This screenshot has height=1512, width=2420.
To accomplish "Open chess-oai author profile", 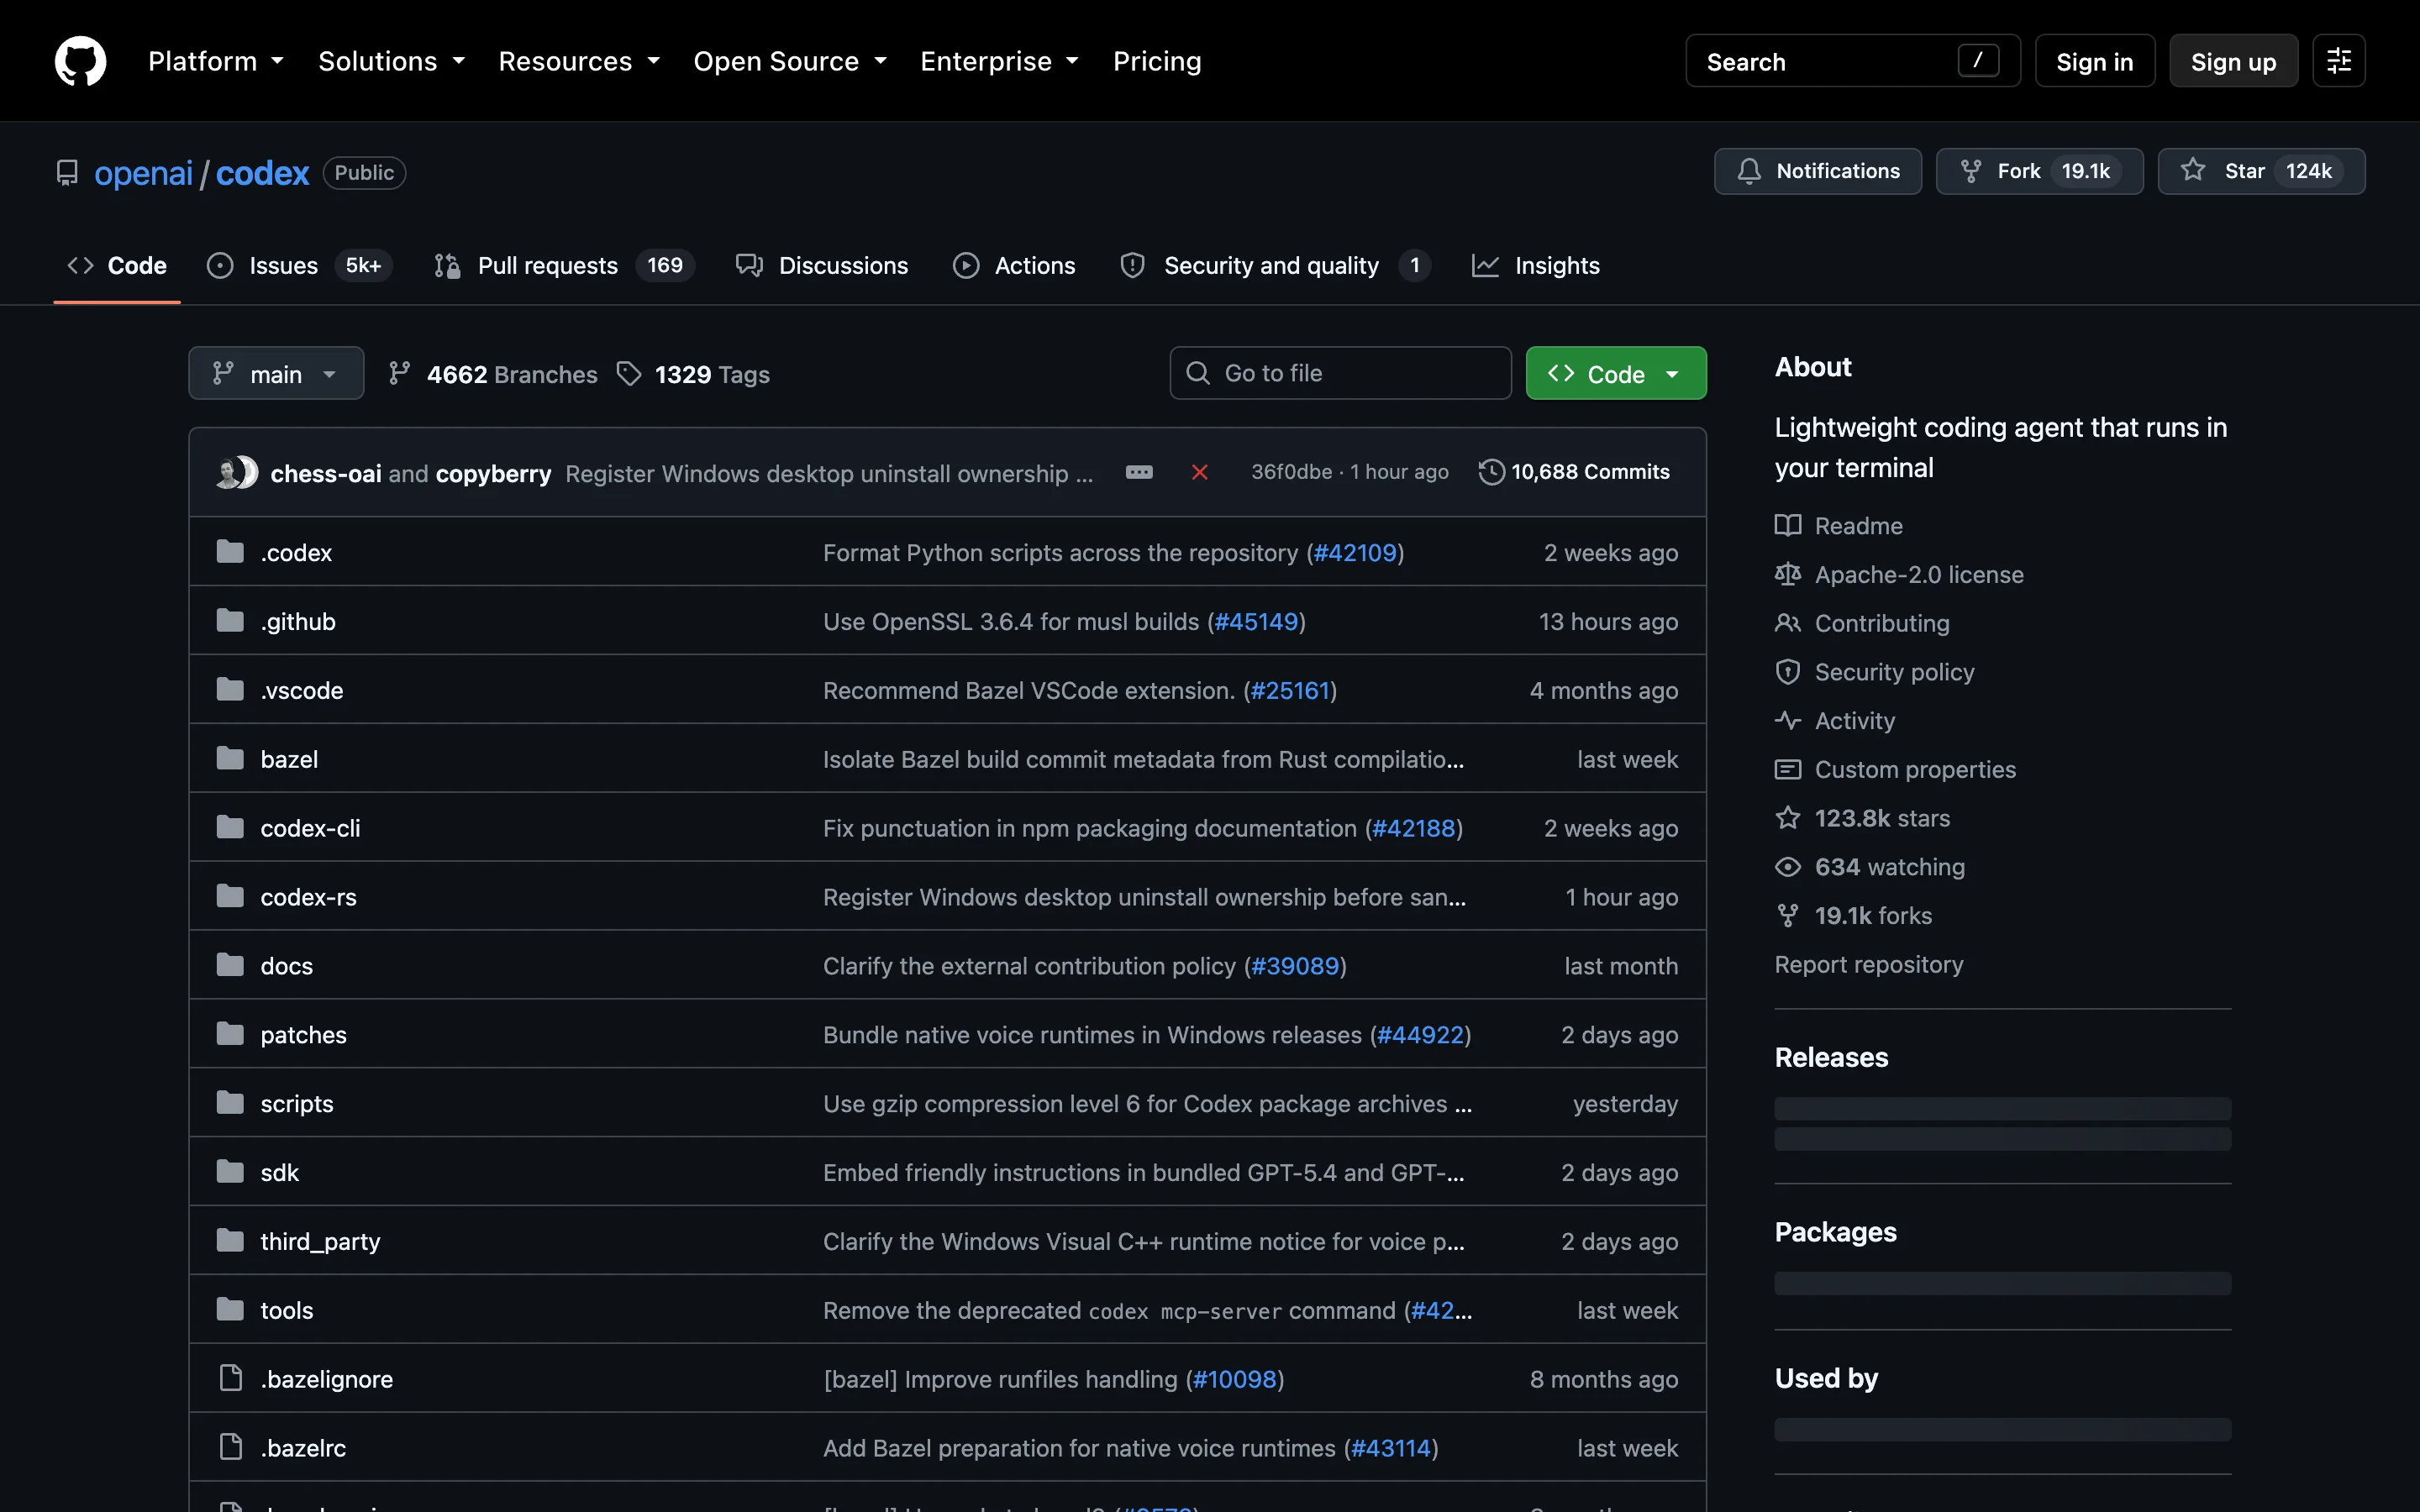I will [326, 473].
